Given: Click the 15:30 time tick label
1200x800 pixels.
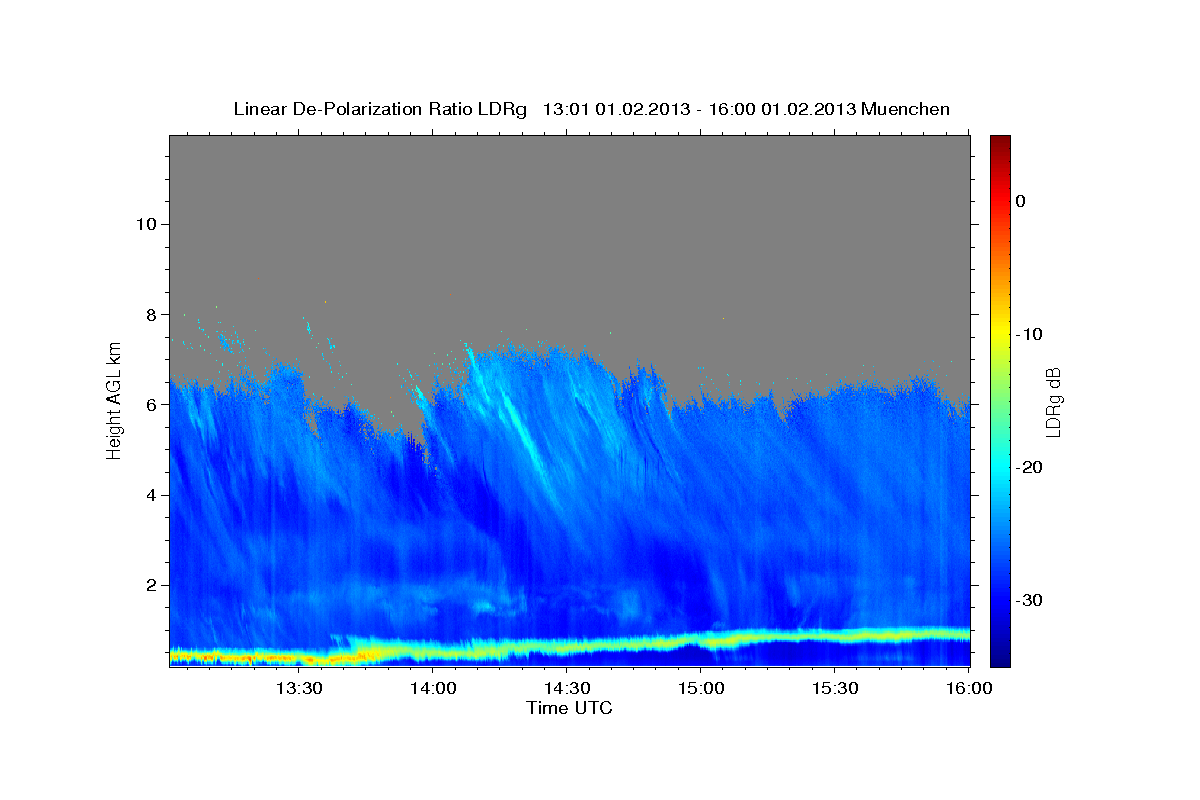Looking at the screenshot, I should click(835, 688).
